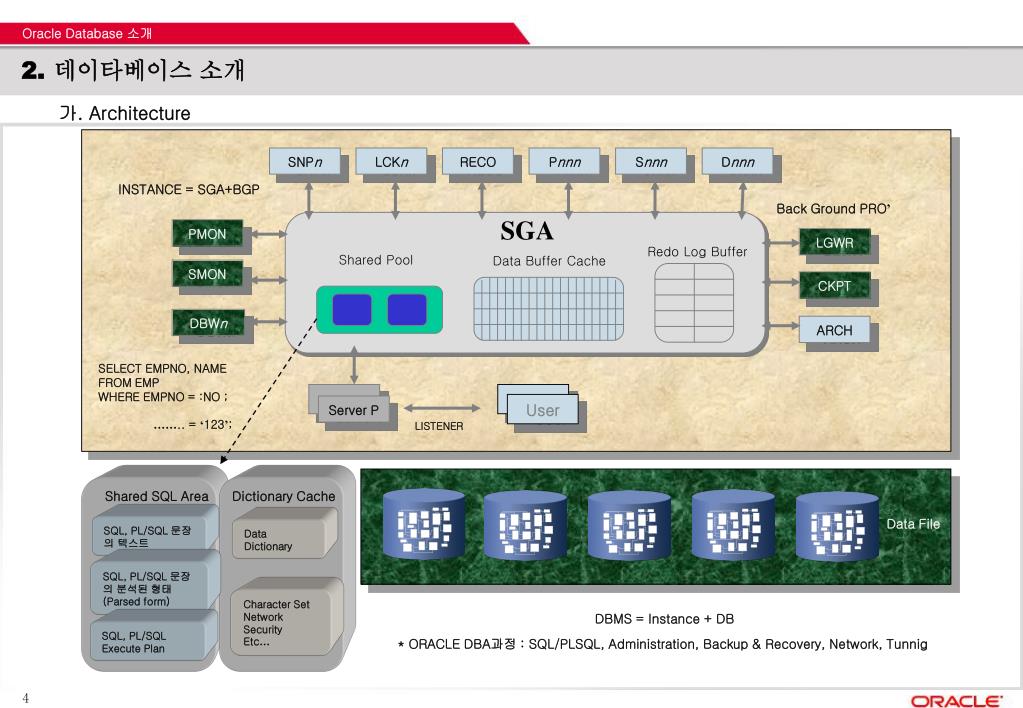Screen dimensions: 1023x708
Task: Select the Dnnn dispatcher box
Action: click(x=737, y=162)
